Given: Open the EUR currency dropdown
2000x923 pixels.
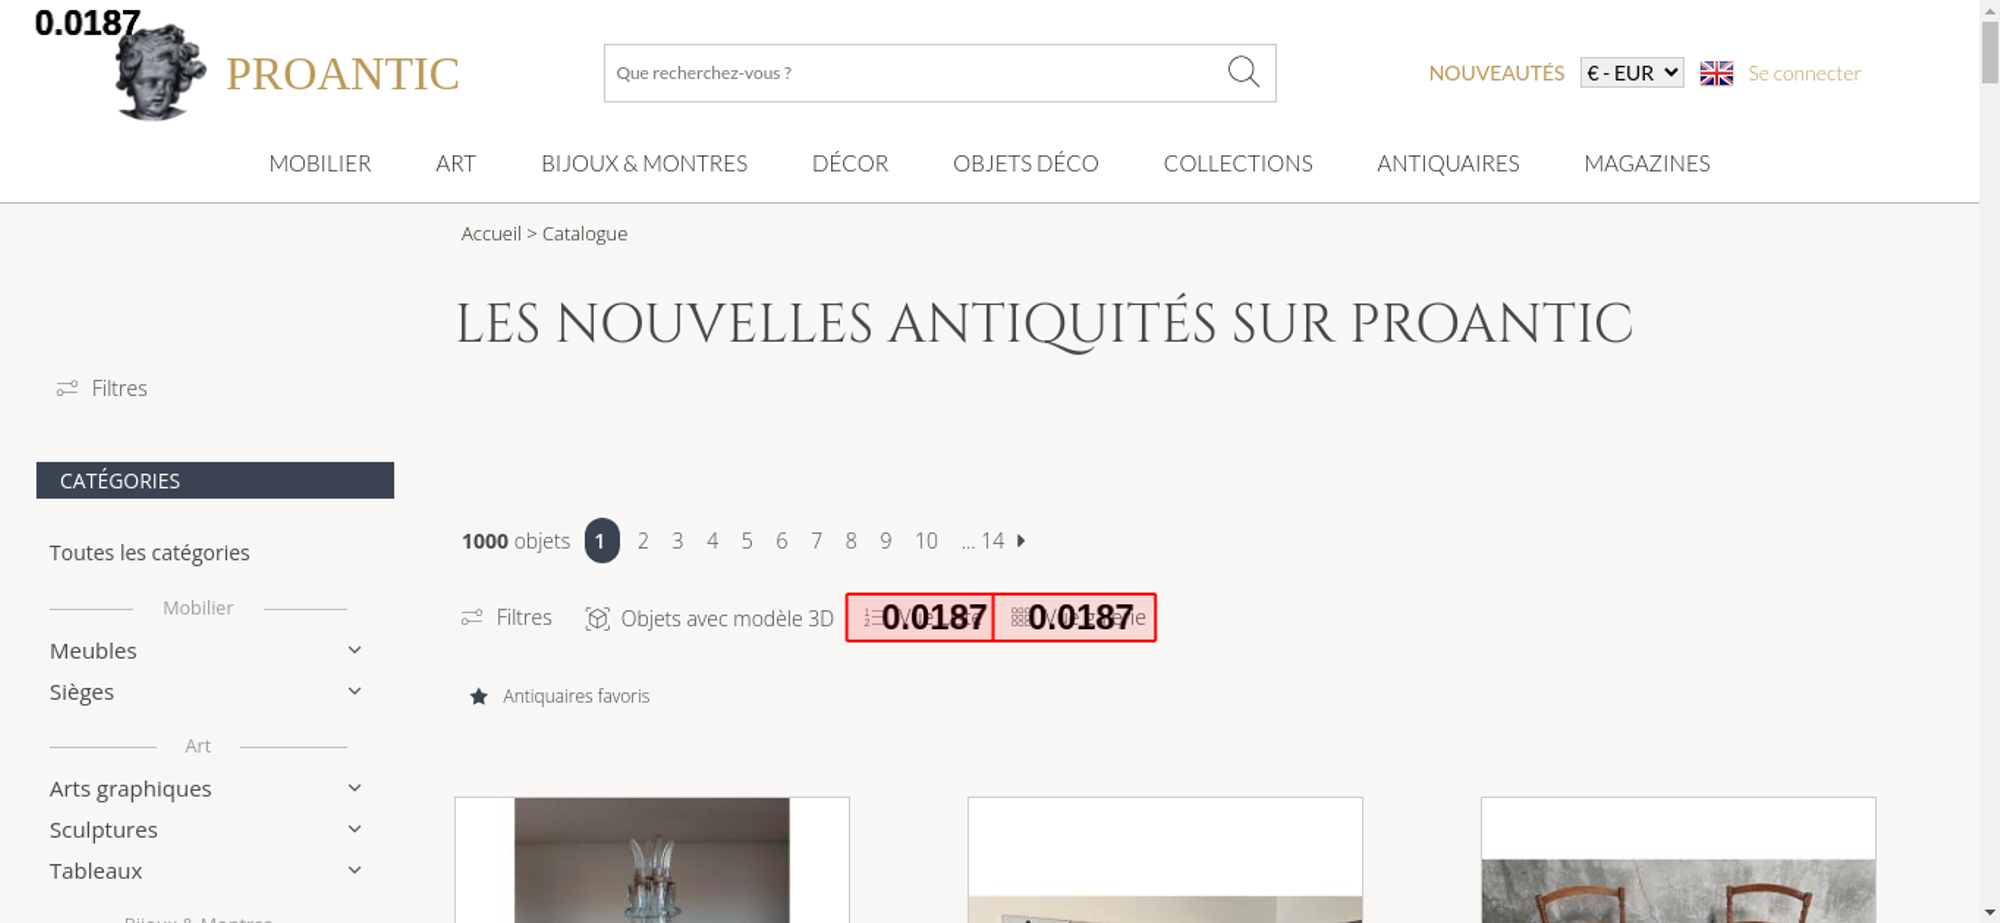Looking at the screenshot, I should [x=1632, y=73].
